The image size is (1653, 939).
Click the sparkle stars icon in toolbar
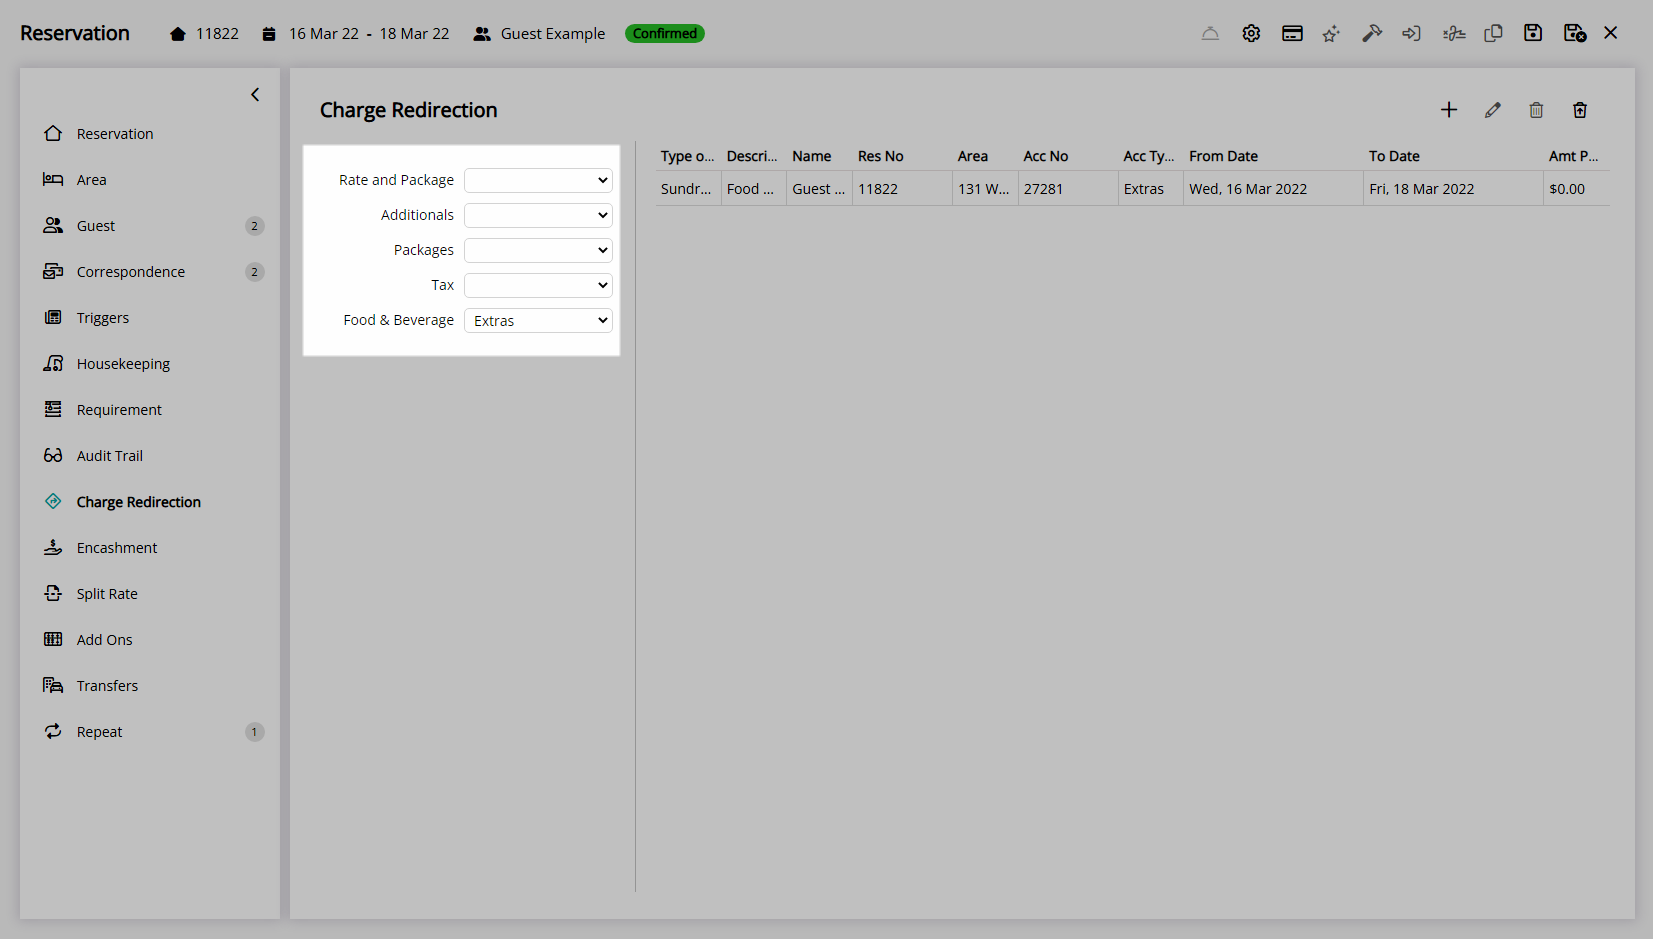[1331, 33]
